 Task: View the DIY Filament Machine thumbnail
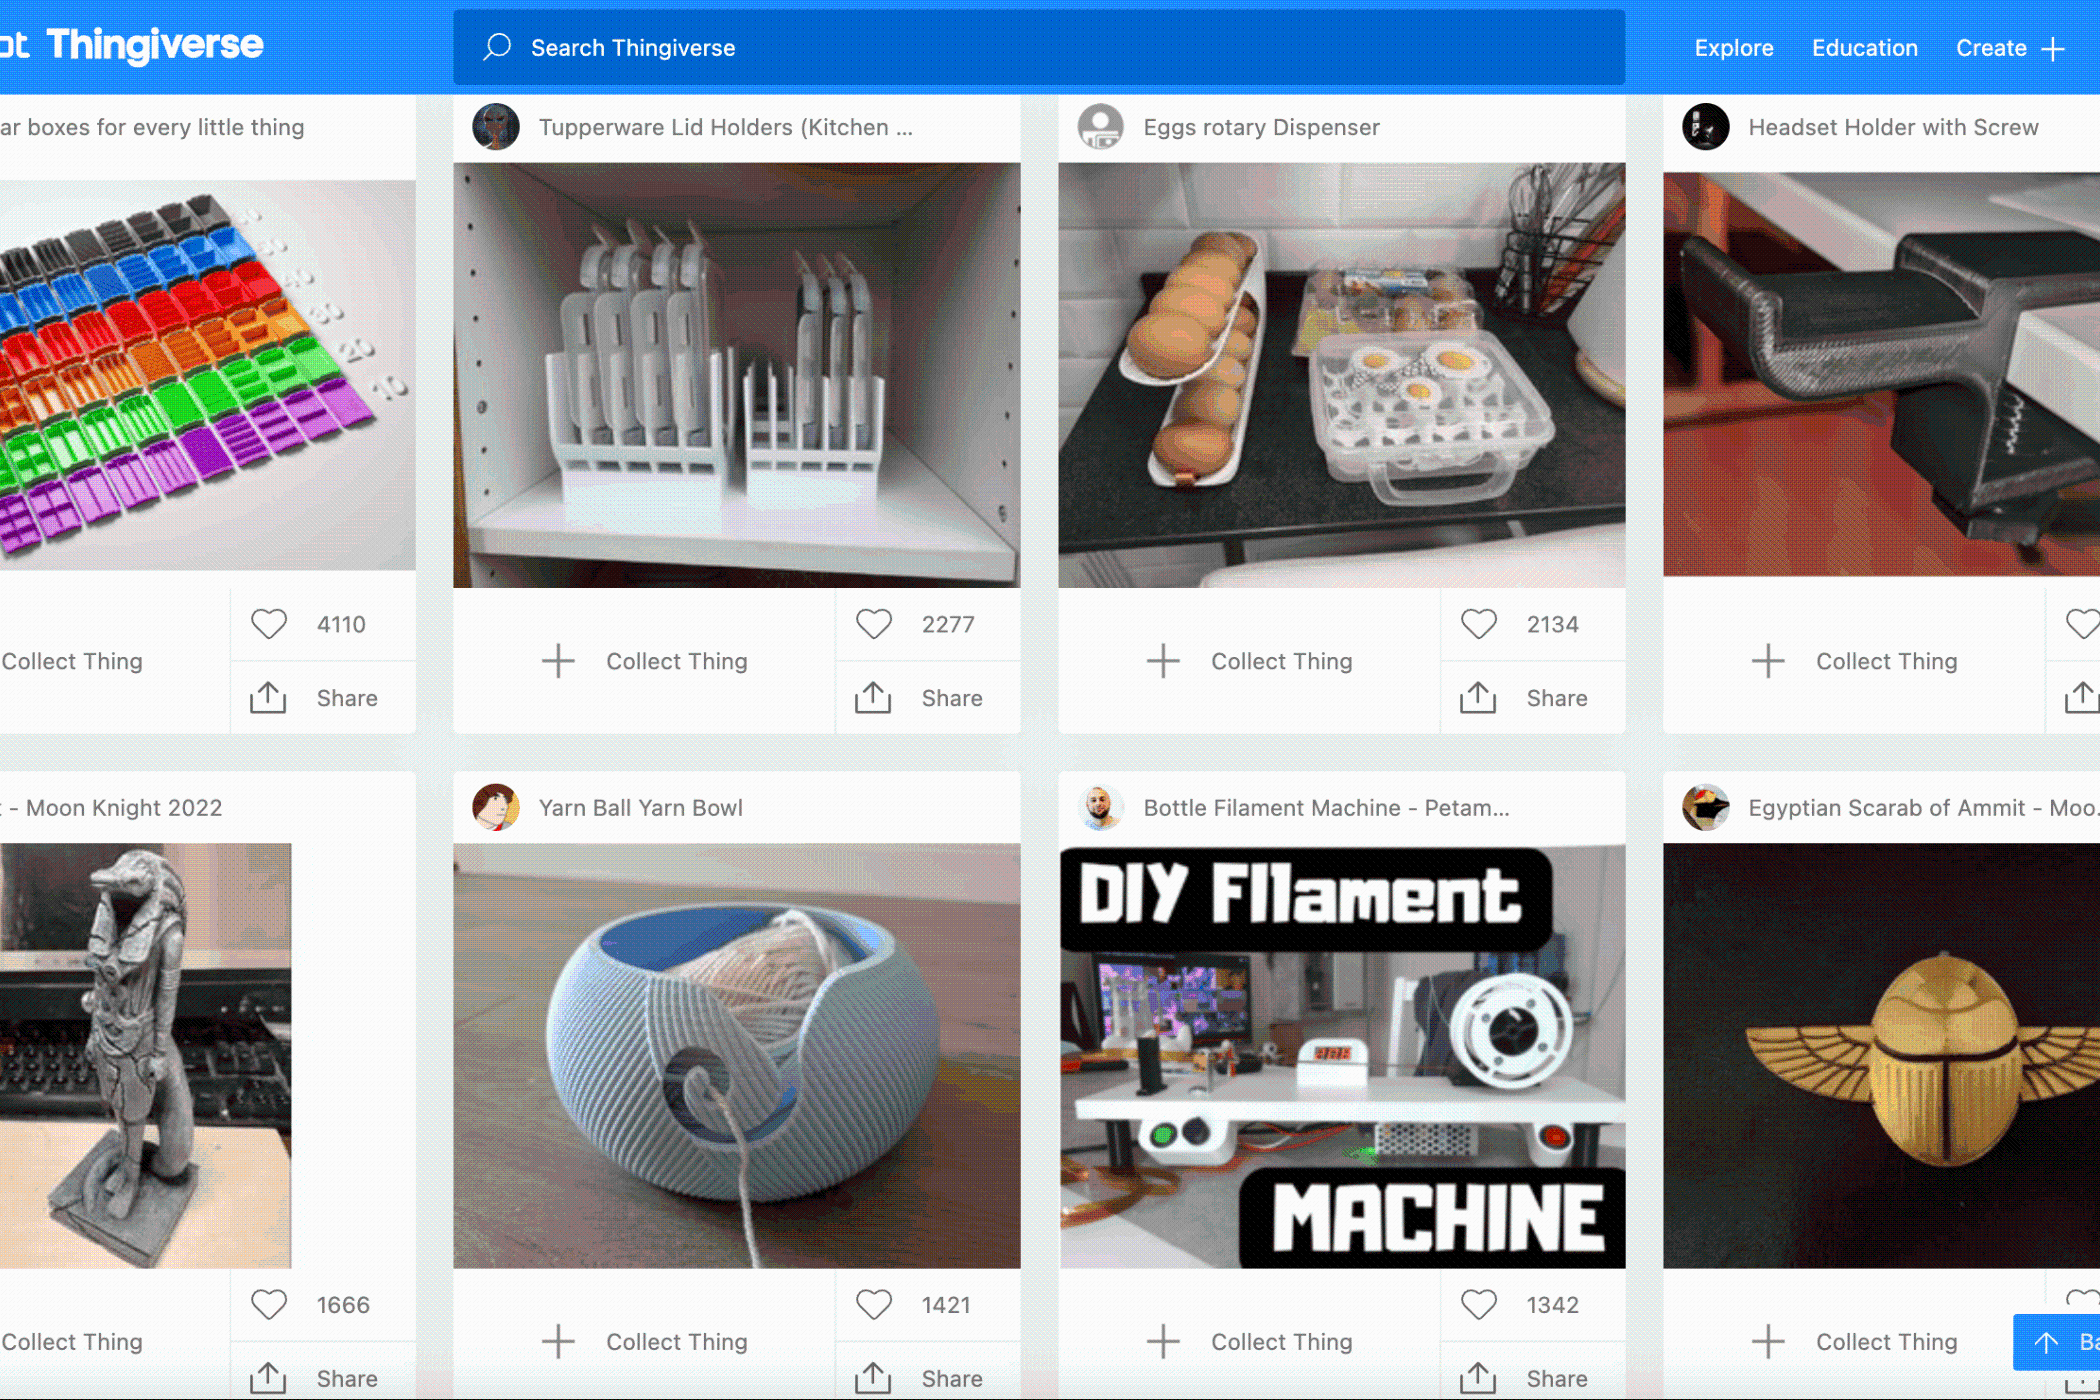pyautogui.click(x=1342, y=1056)
